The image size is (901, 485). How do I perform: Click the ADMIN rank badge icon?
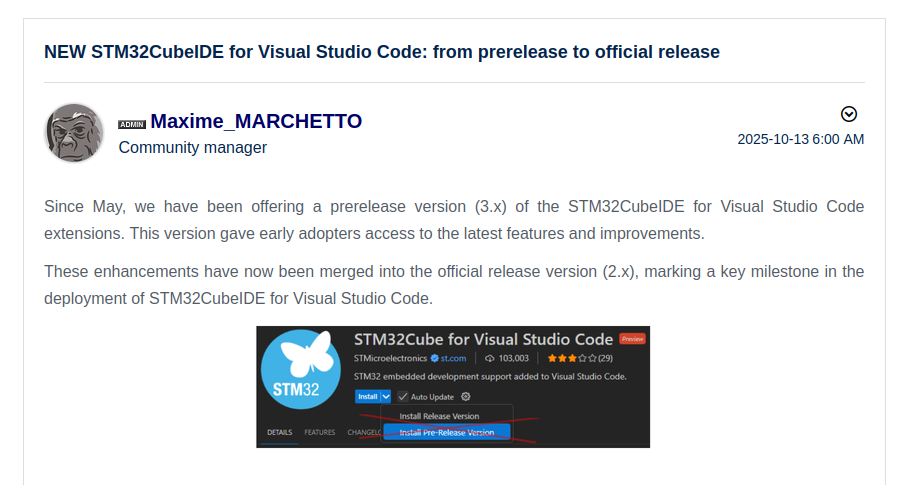point(132,124)
